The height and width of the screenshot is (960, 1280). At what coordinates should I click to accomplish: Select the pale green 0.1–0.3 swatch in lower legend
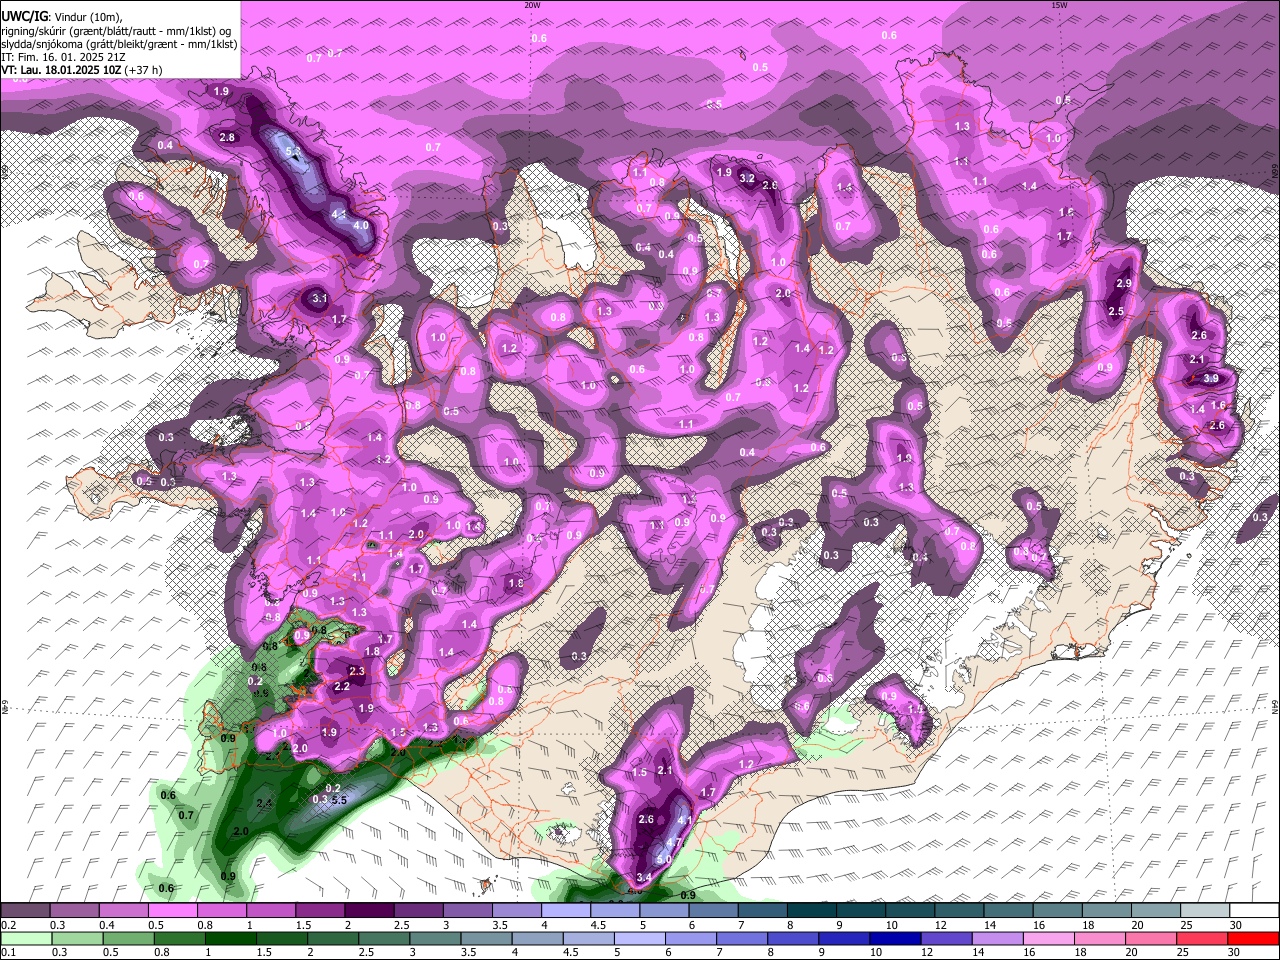pos(27,938)
